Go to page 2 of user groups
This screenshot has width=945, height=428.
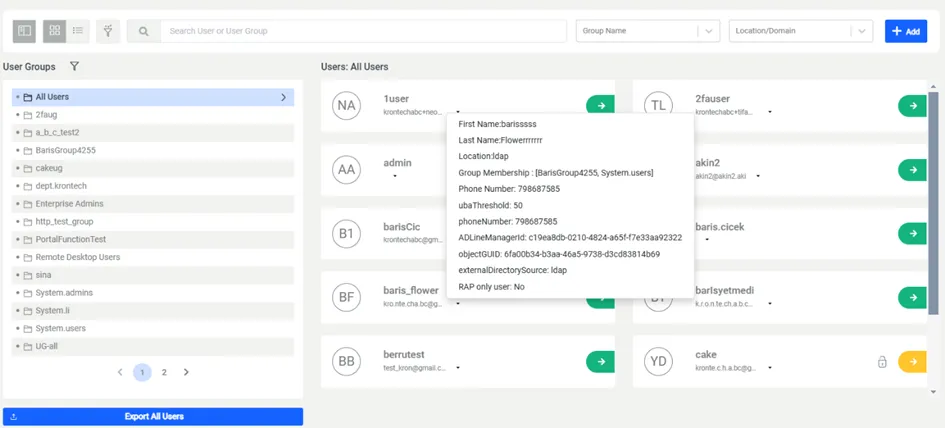pos(164,372)
